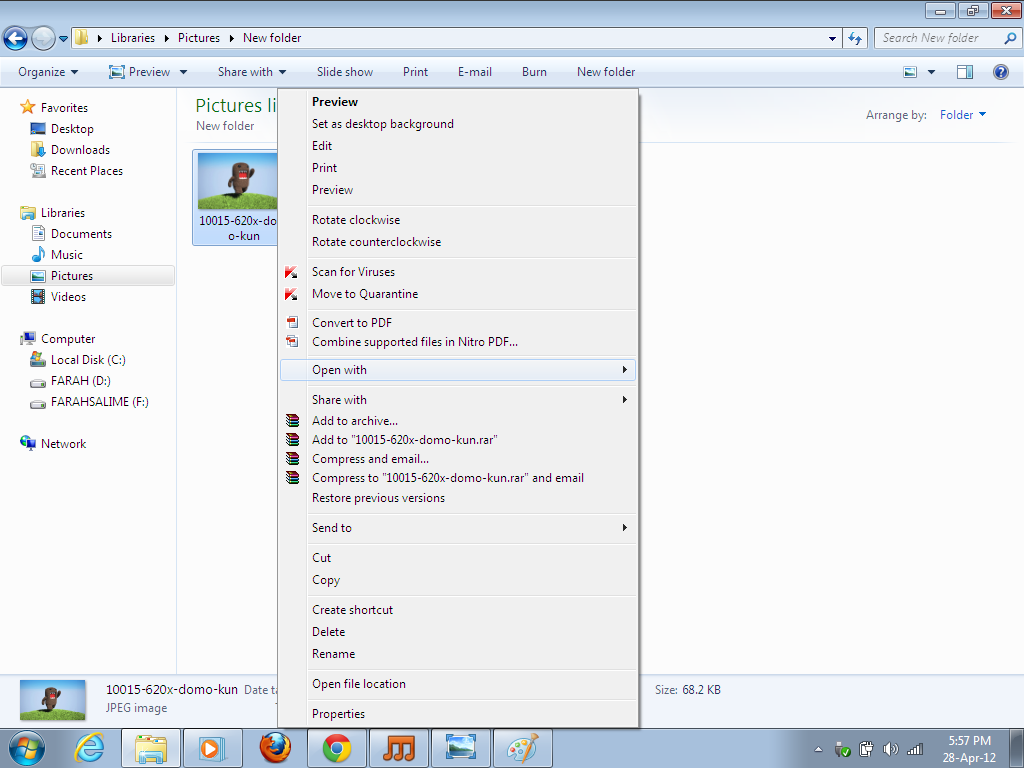Select Network in navigation pane

click(63, 443)
